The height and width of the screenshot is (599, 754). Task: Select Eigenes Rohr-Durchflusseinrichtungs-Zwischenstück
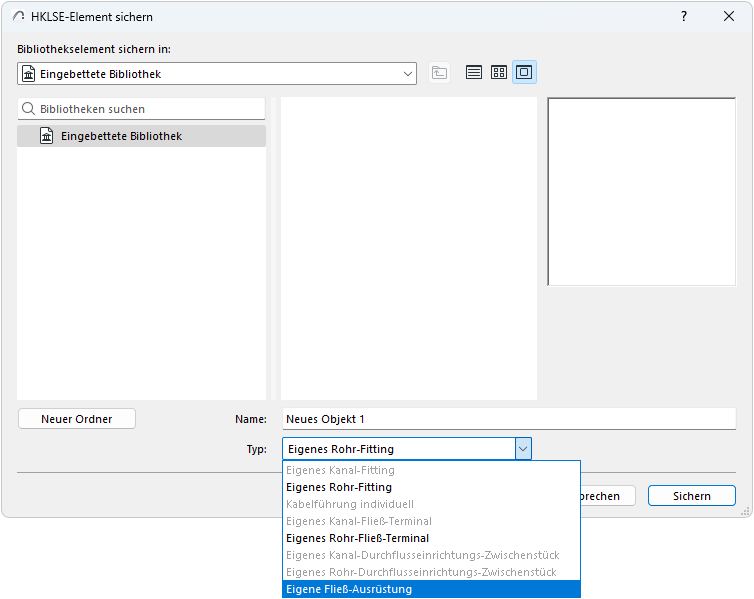[x=431, y=572]
